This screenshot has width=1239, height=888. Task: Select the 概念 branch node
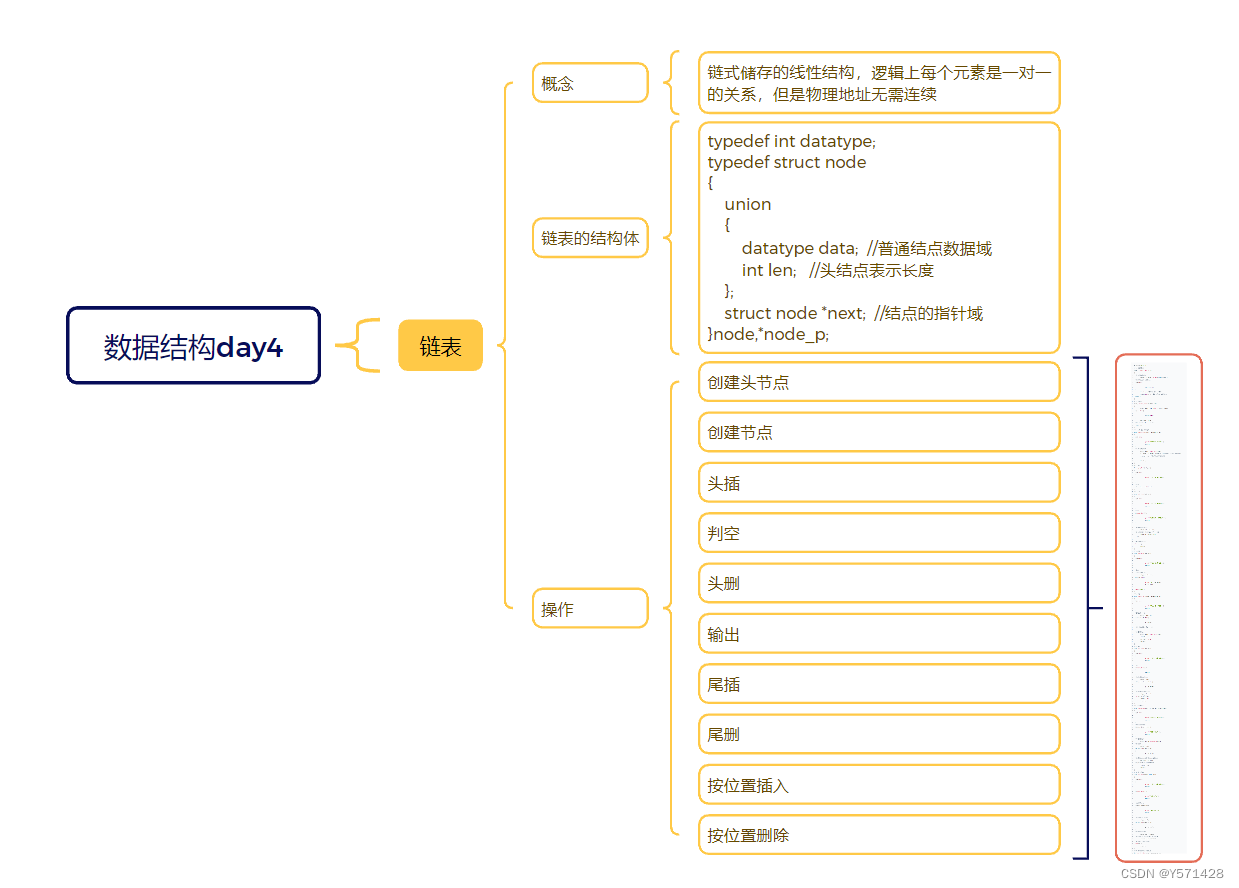click(x=590, y=83)
